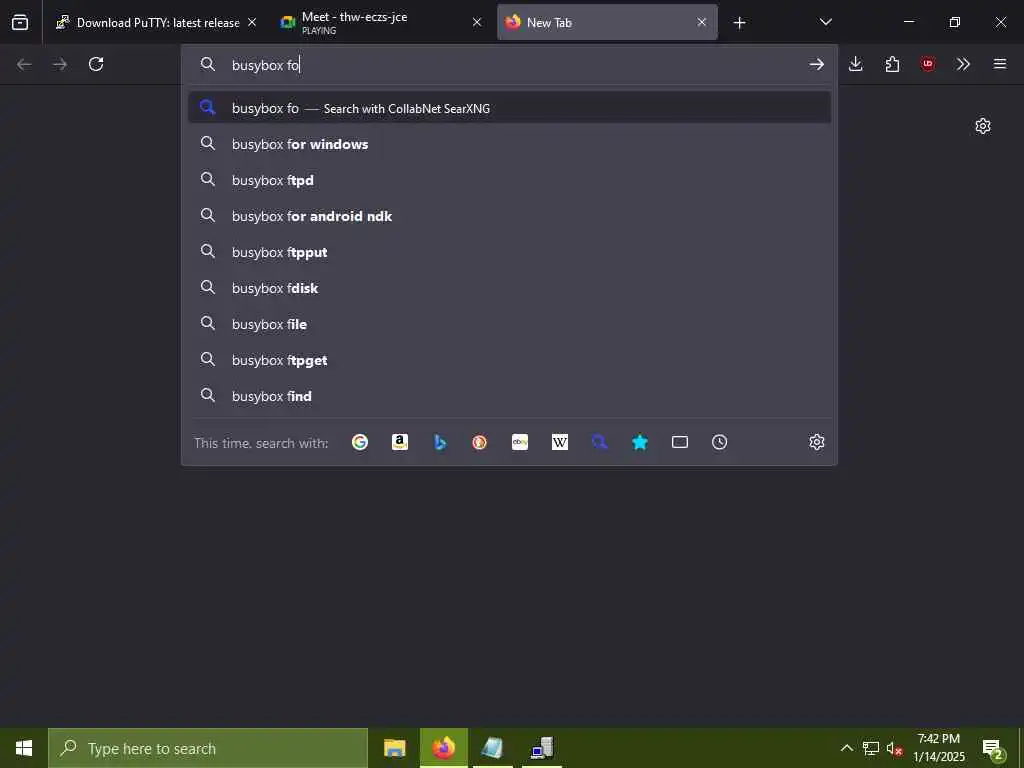Reload the current page
This screenshot has width=1024, height=768.
point(96,64)
